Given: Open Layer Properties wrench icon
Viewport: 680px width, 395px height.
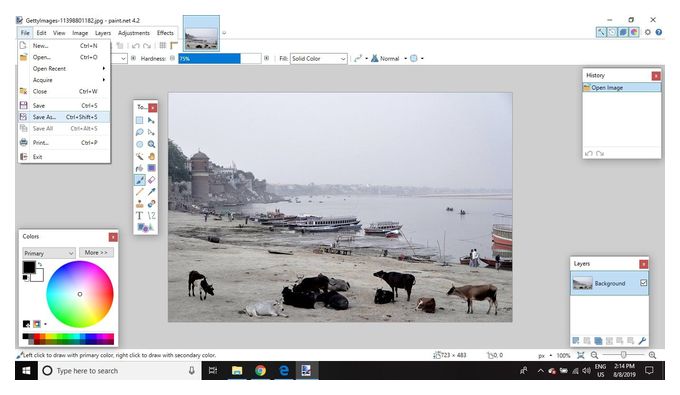Looking at the screenshot, I should click(x=642, y=341).
